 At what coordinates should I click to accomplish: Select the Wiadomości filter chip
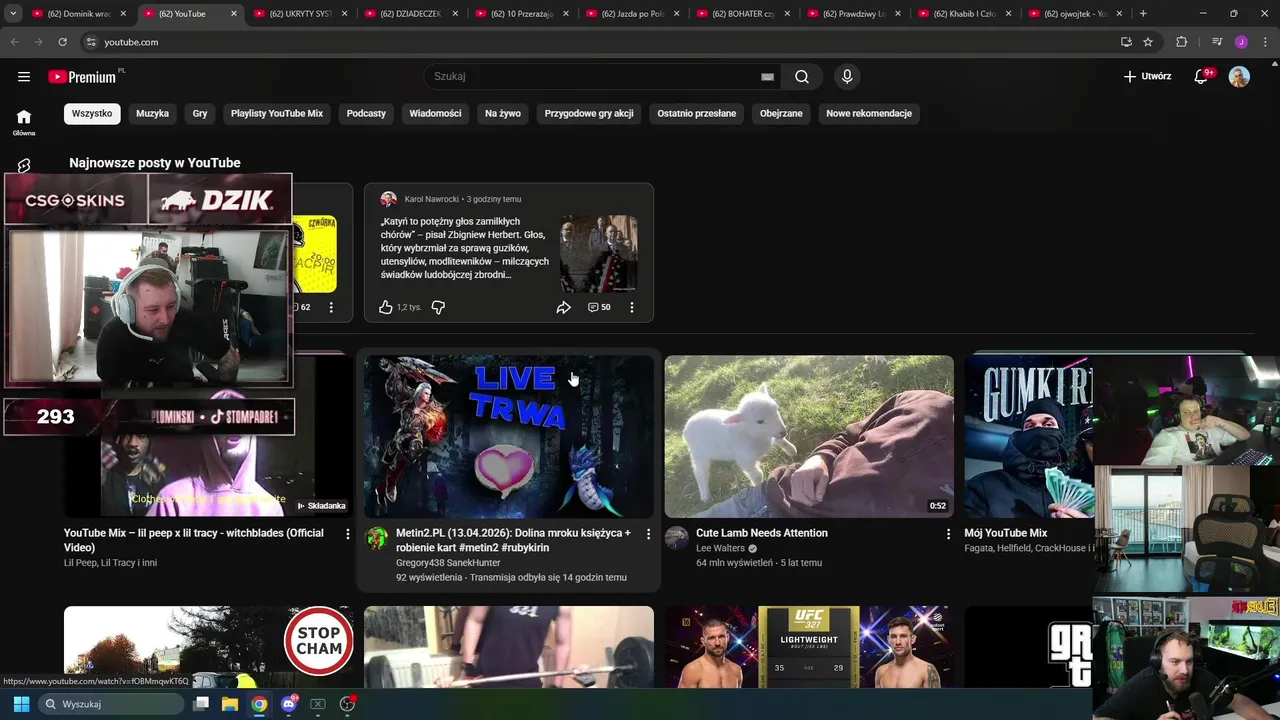(435, 114)
